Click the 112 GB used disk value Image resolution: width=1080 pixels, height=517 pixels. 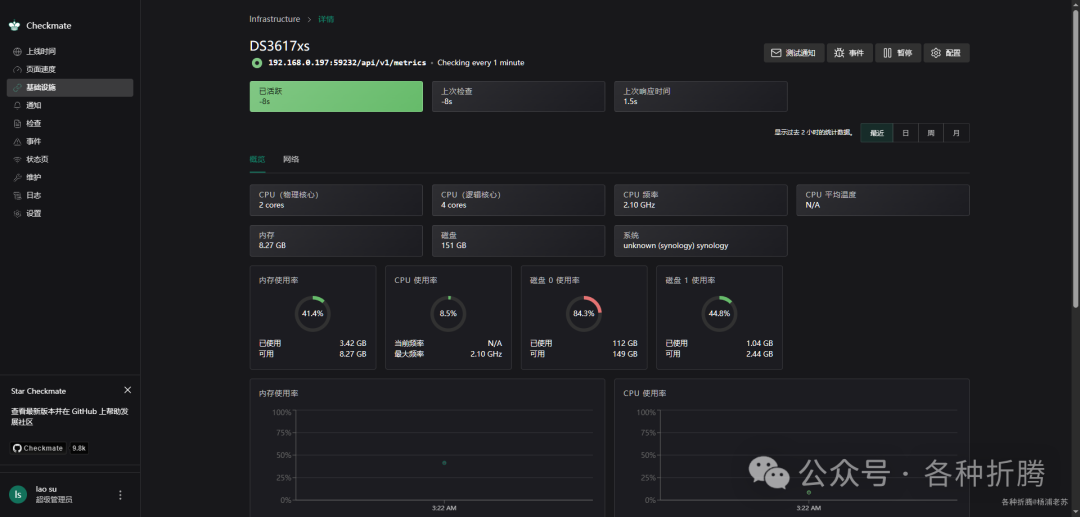click(x=625, y=344)
